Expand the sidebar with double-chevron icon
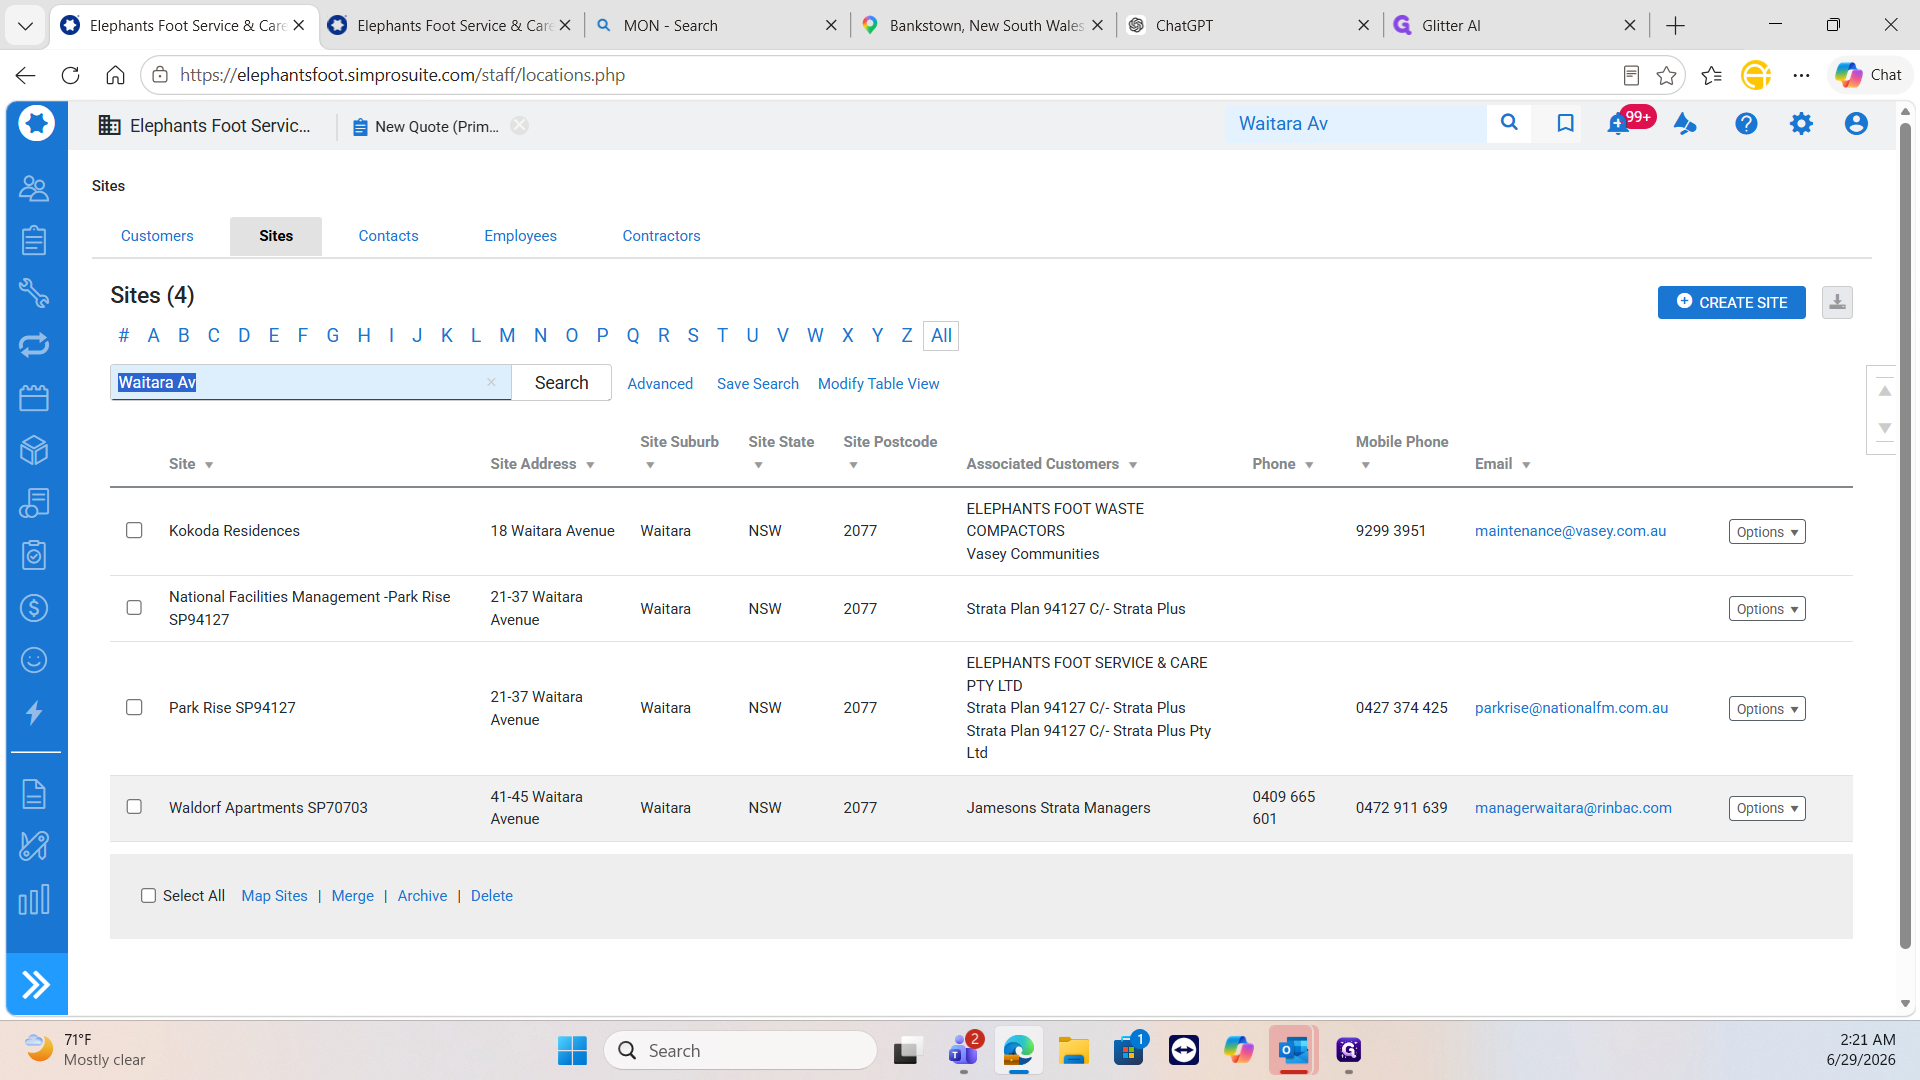This screenshot has height=1080, width=1920. pos(36,985)
